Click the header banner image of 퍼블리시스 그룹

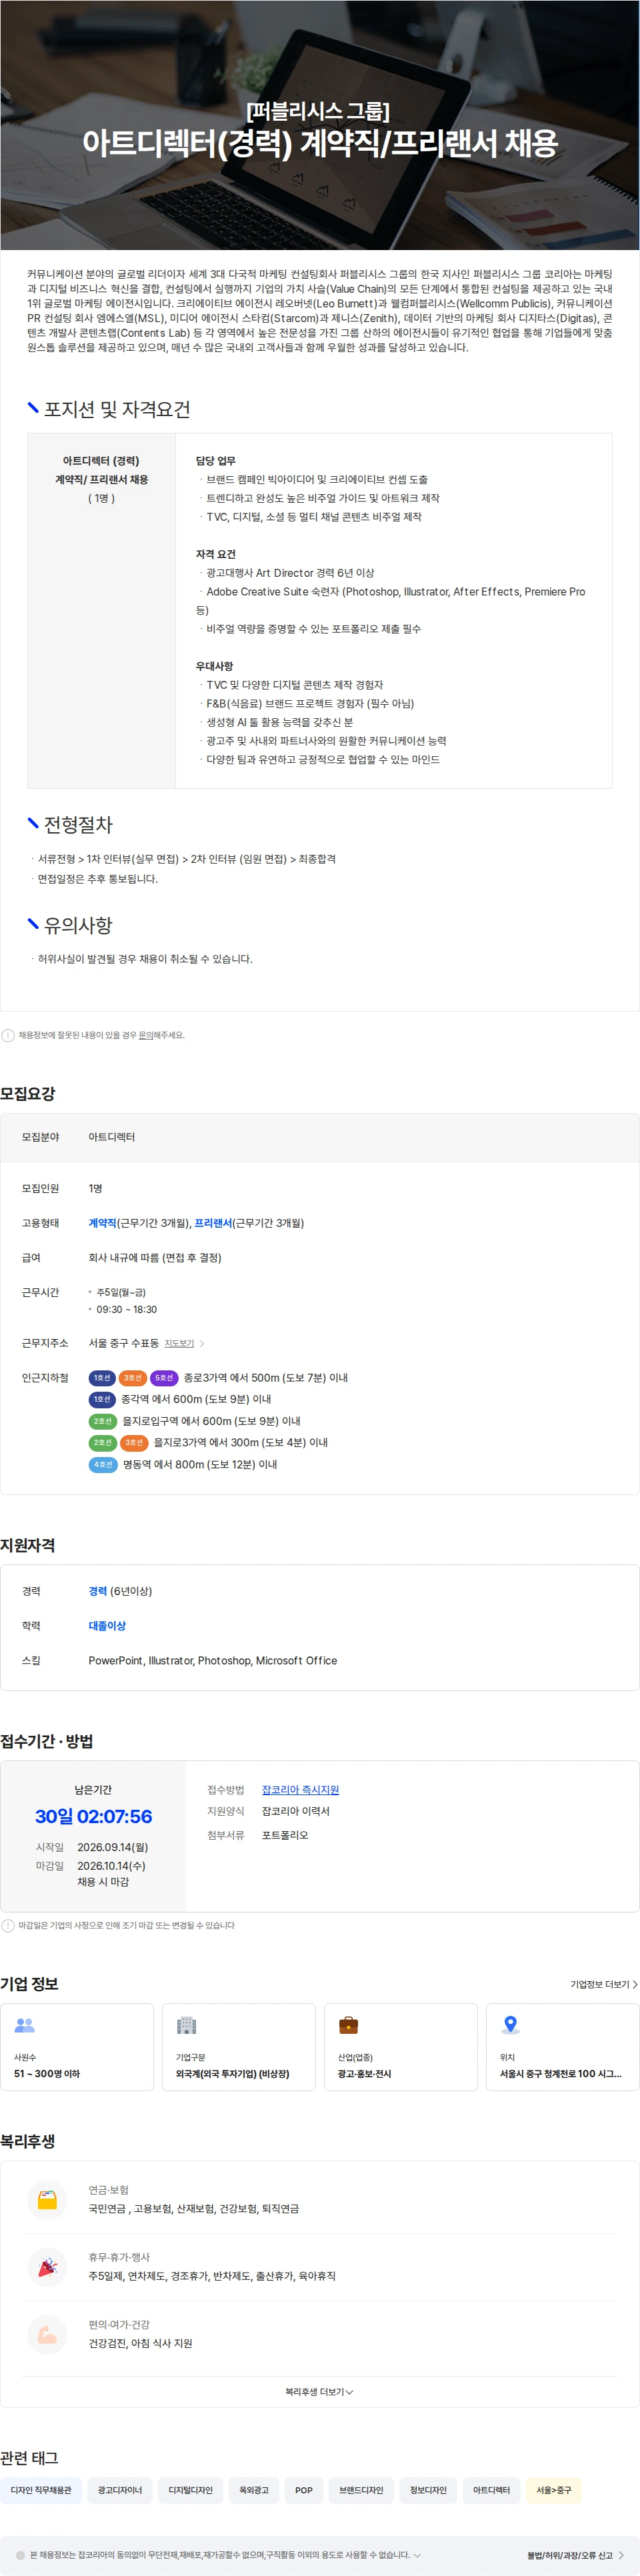tap(320, 125)
